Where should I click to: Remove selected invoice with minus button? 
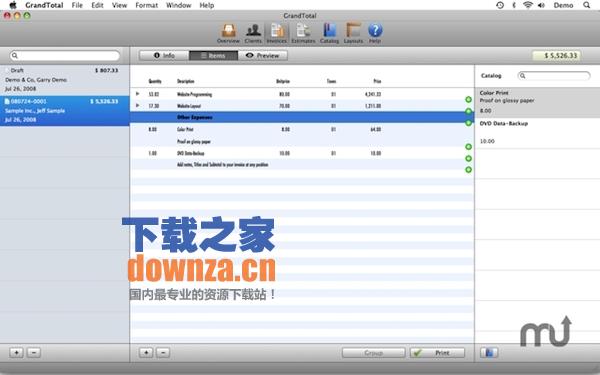pos(34,352)
